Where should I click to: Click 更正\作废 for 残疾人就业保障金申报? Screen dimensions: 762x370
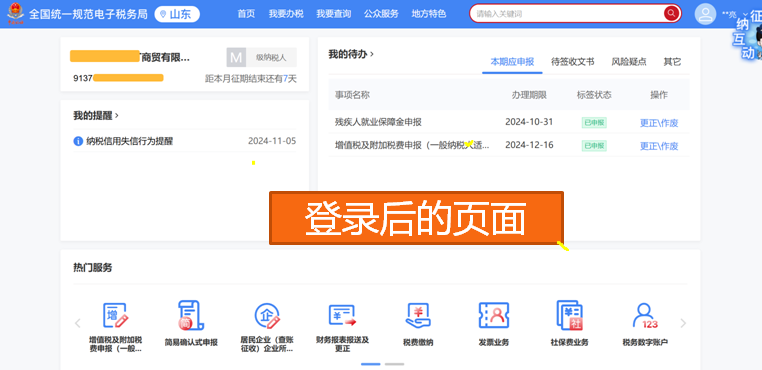pos(659,123)
